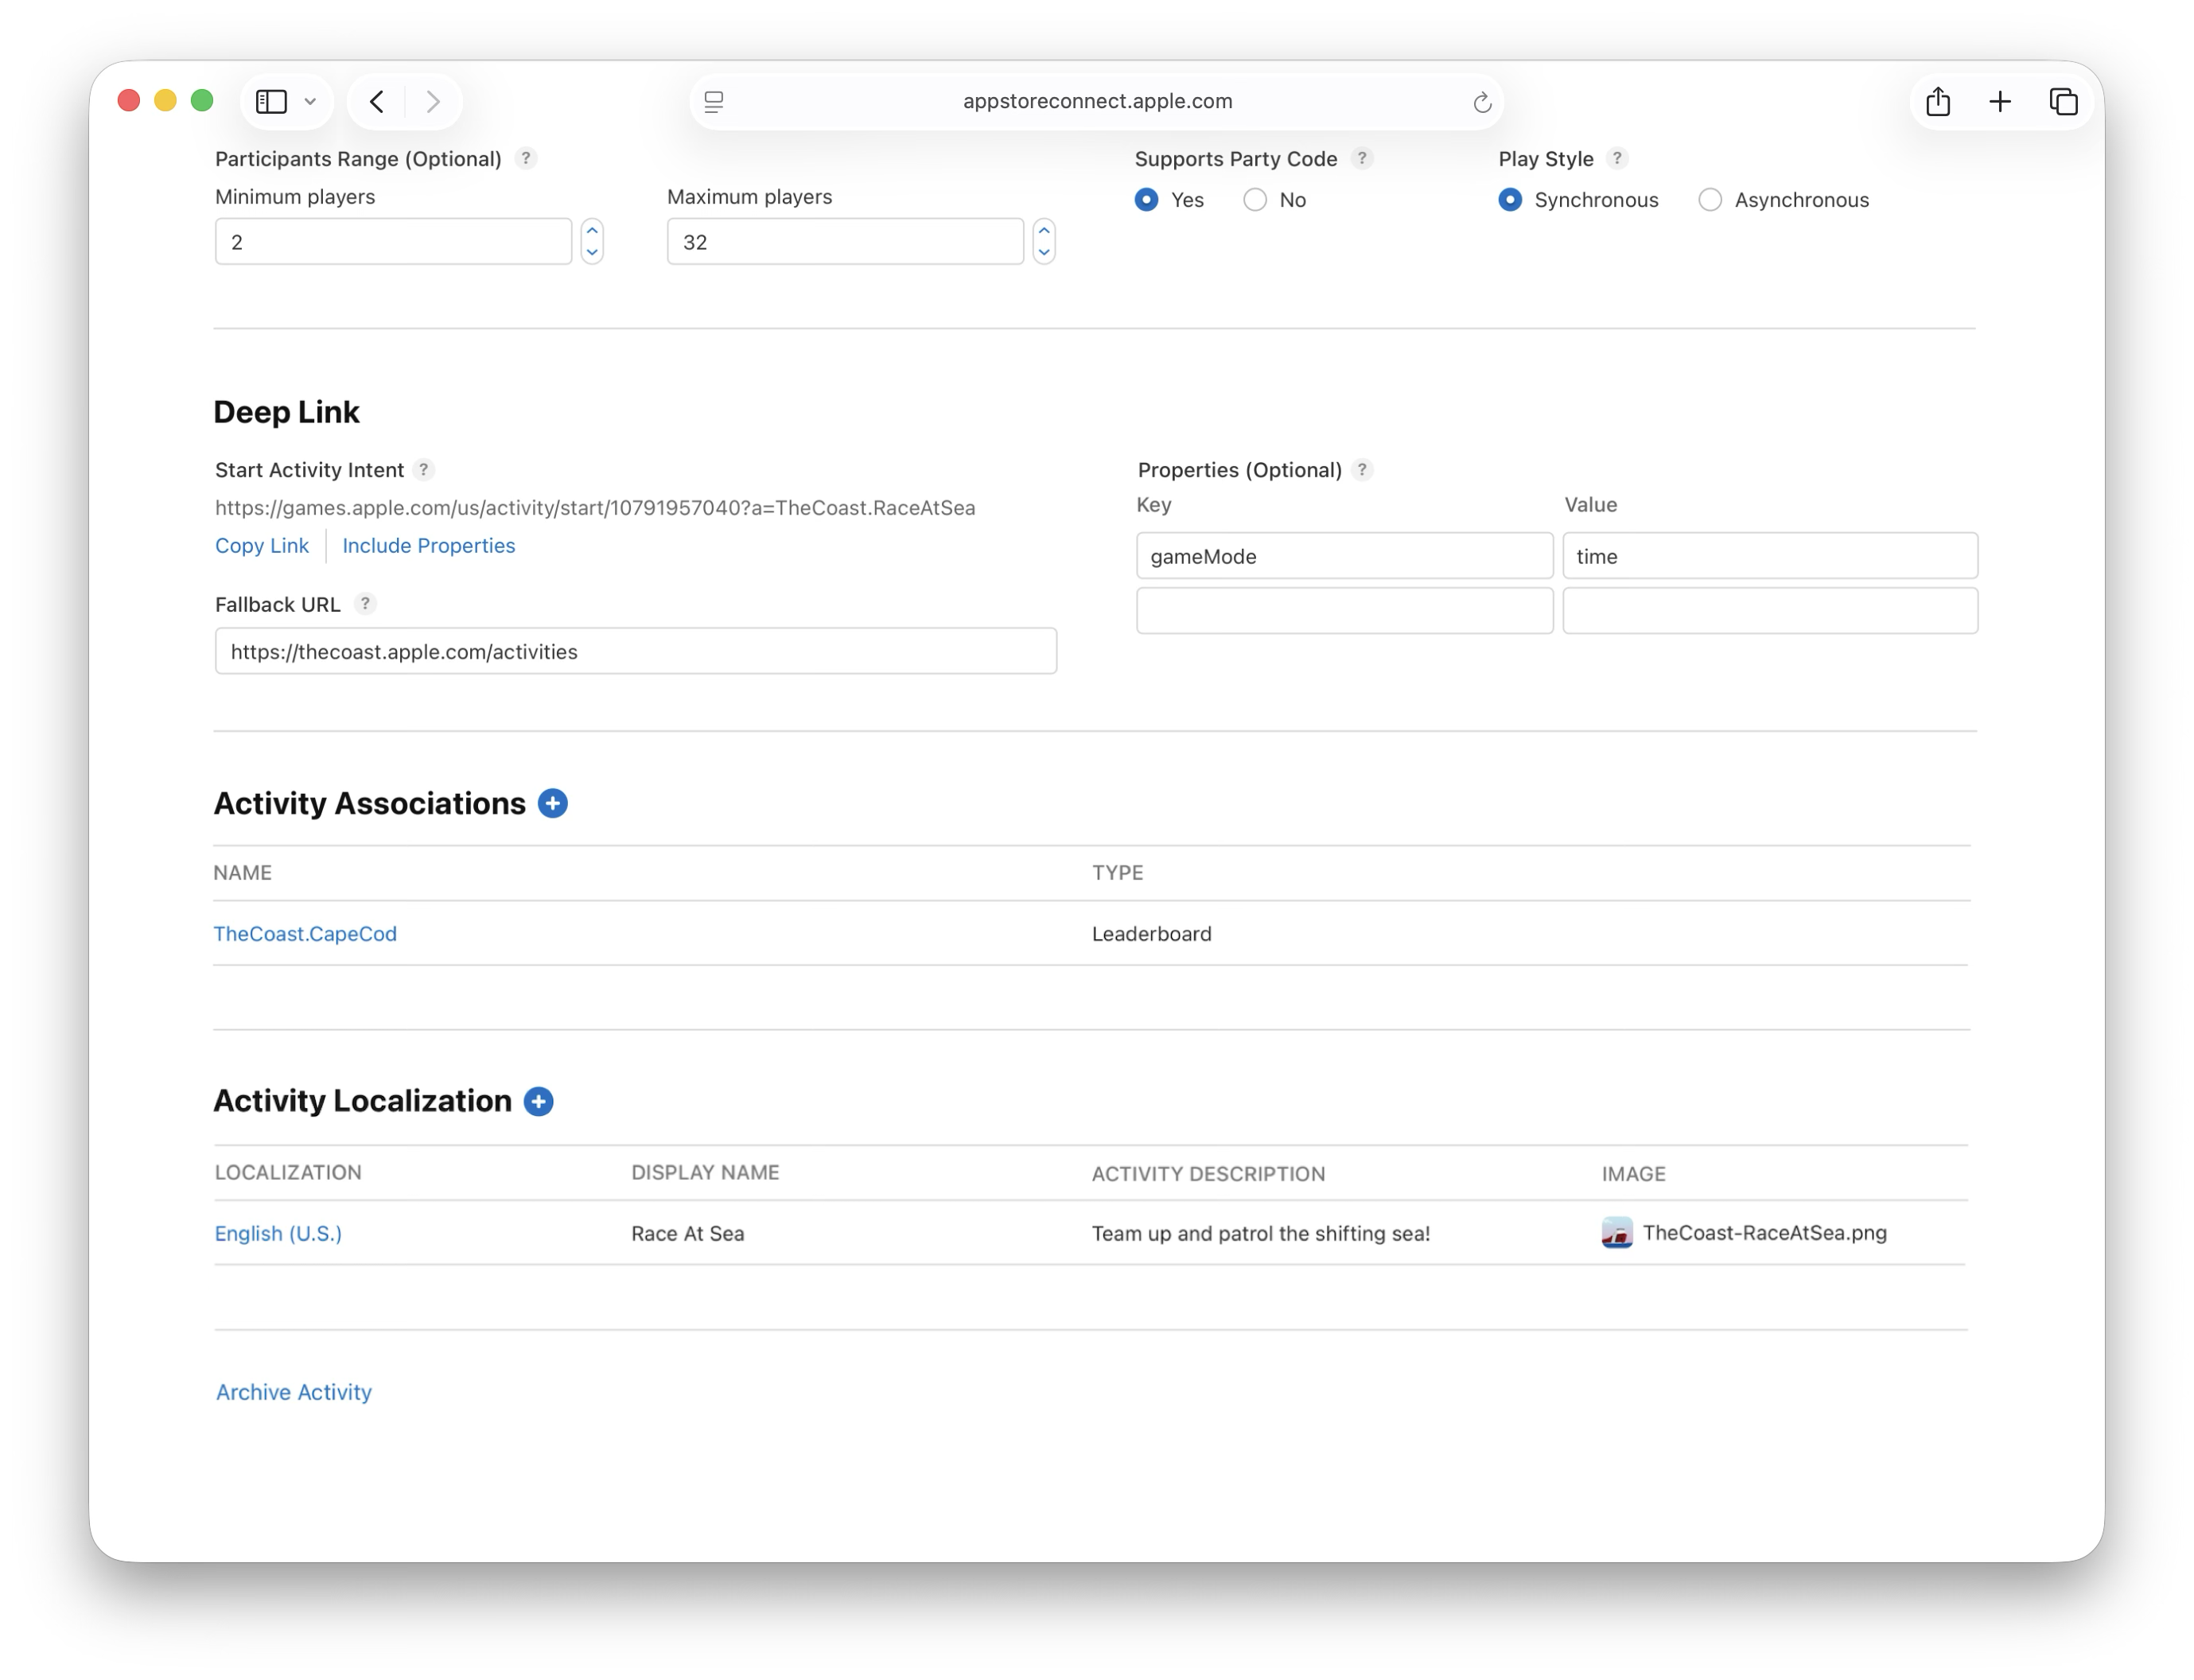The height and width of the screenshot is (1680, 2194).
Task: Open the TheCoast.CapeCod leaderboard association
Action: [x=305, y=934]
